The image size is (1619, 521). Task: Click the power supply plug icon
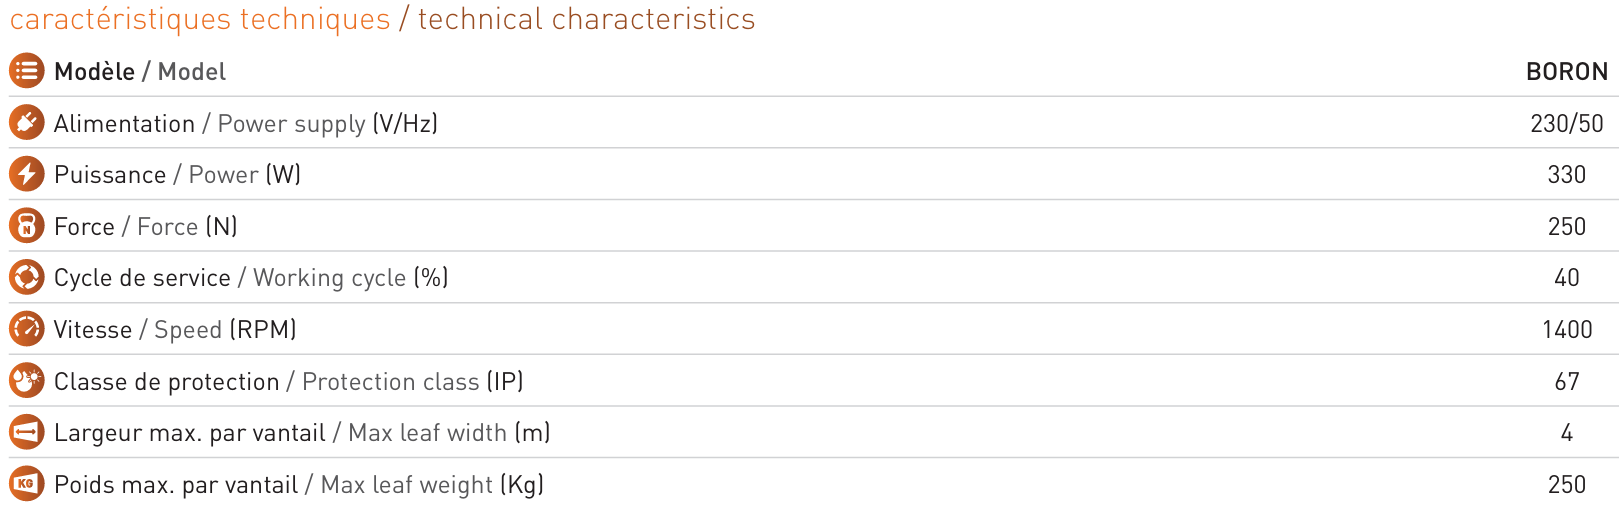27,122
